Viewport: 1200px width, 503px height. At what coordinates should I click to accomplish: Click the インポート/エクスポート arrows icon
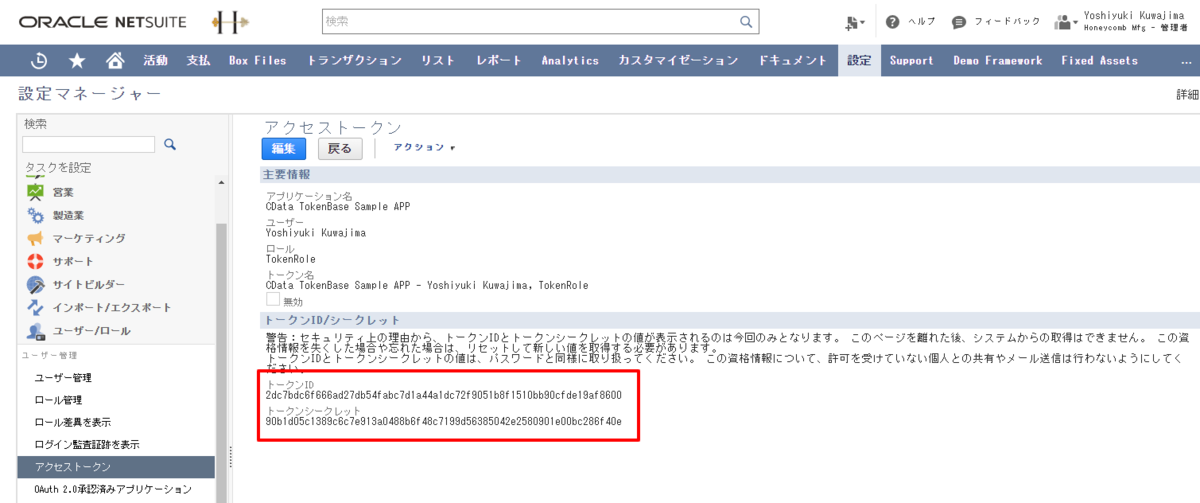(x=36, y=307)
